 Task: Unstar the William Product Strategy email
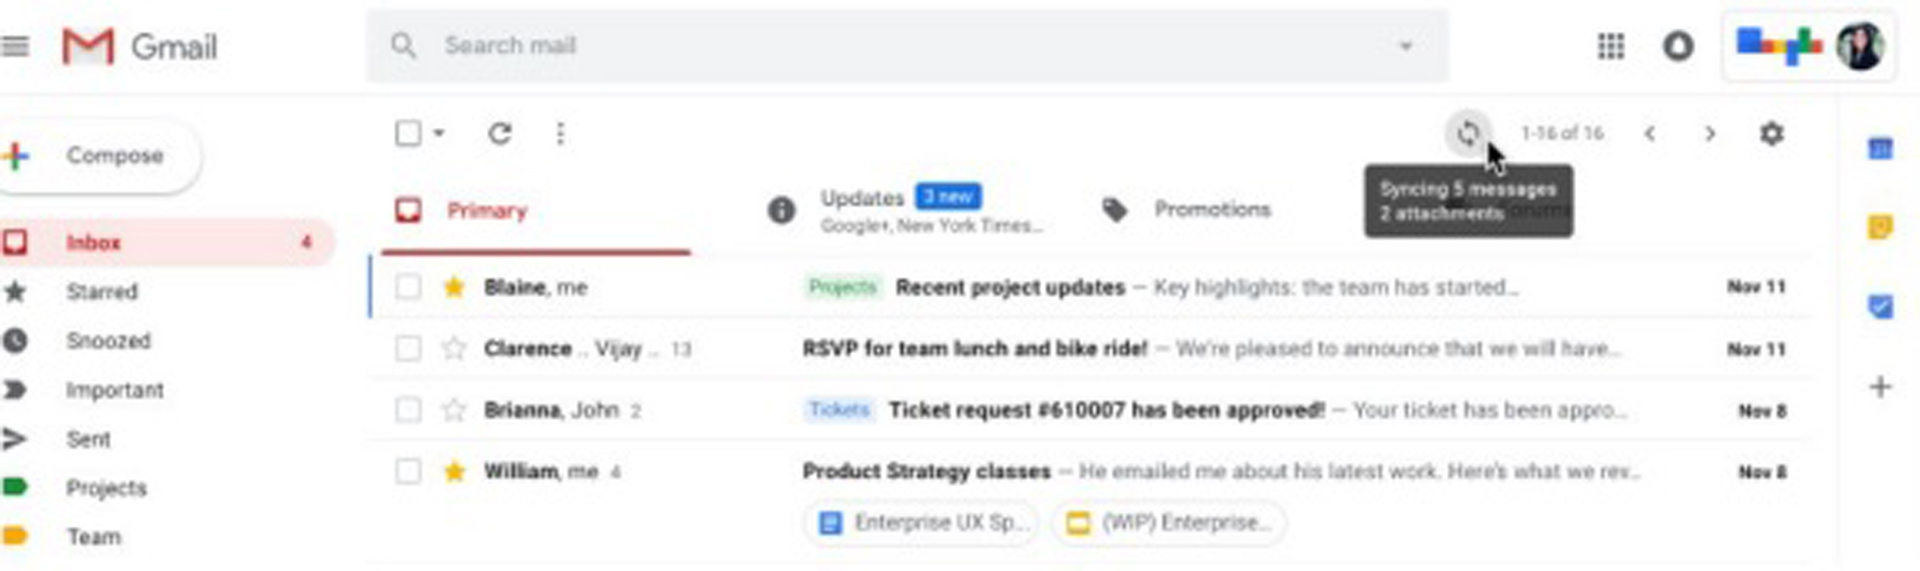point(454,471)
